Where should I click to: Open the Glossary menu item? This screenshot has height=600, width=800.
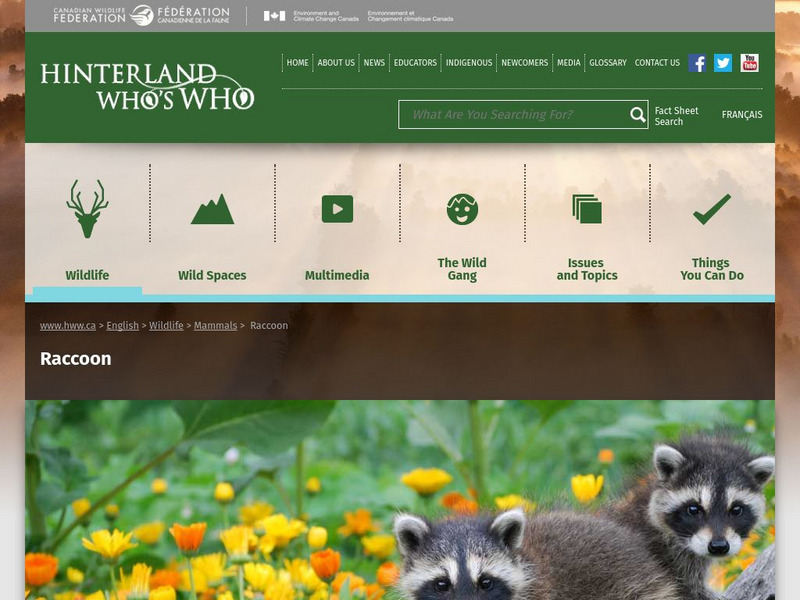pyautogui.click(x=608, y=63)
